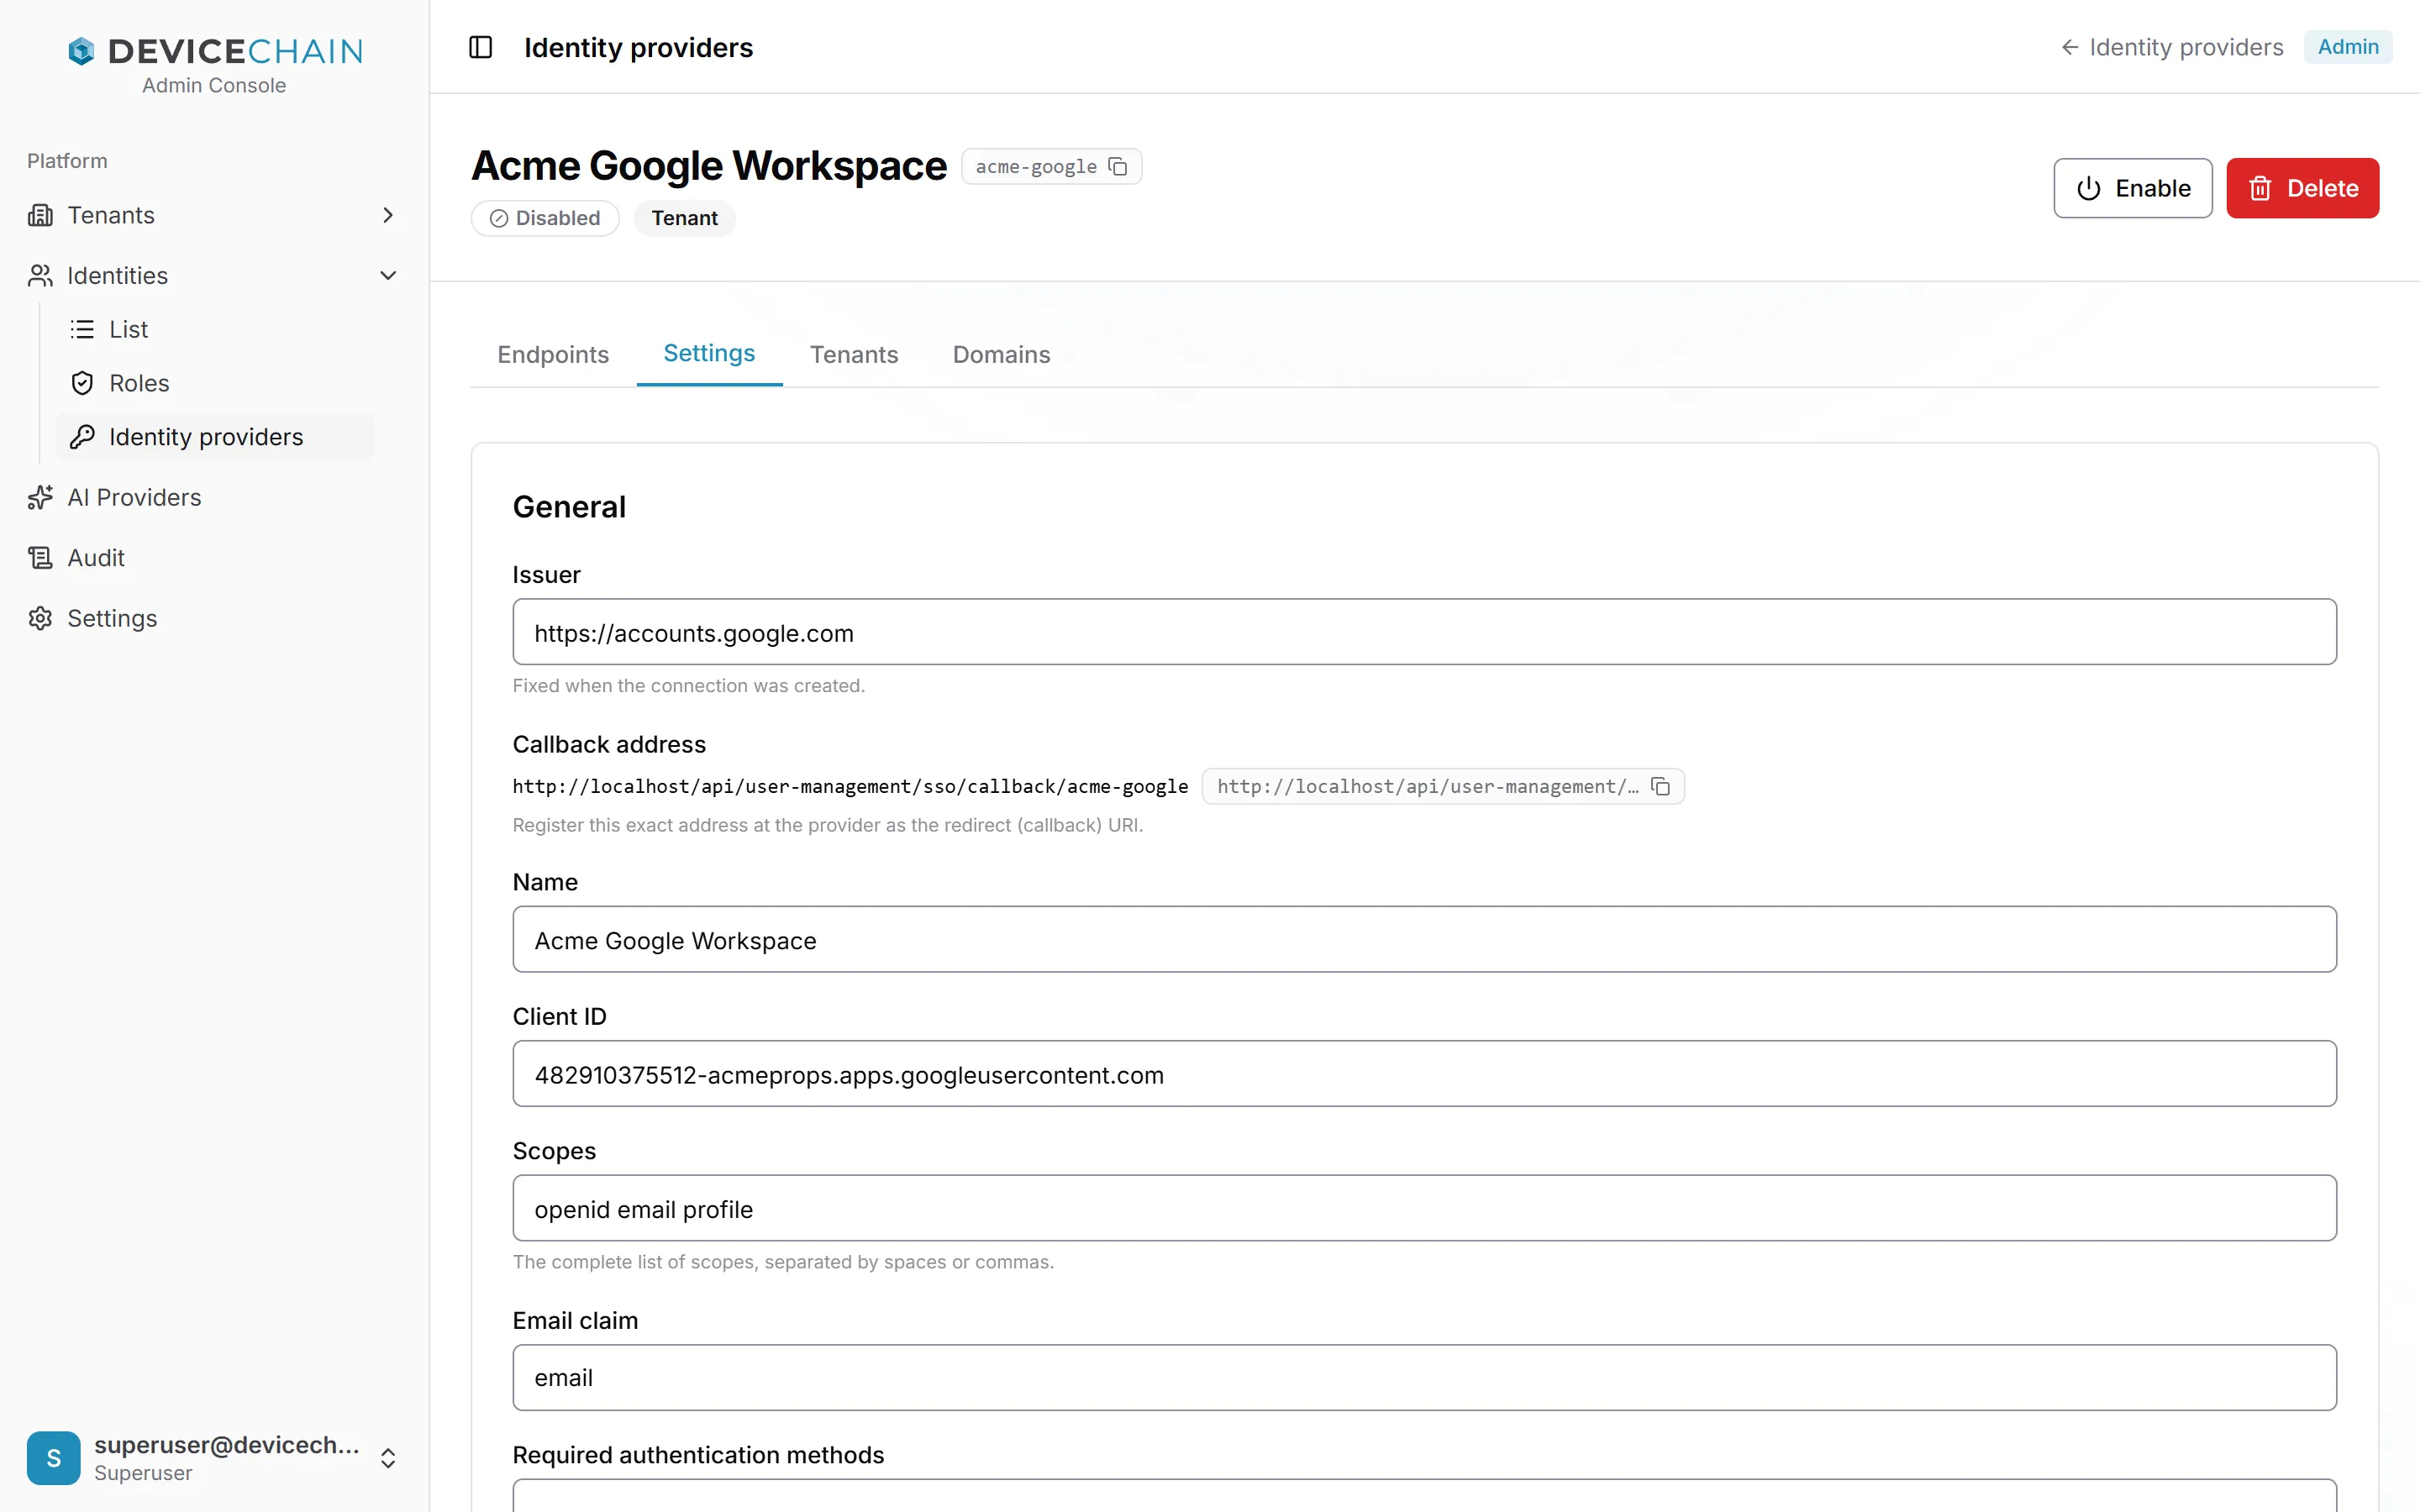The height and width of the screenshot is (1512, 2420).
Task: Open the Audit page
Action: (214, 558)
